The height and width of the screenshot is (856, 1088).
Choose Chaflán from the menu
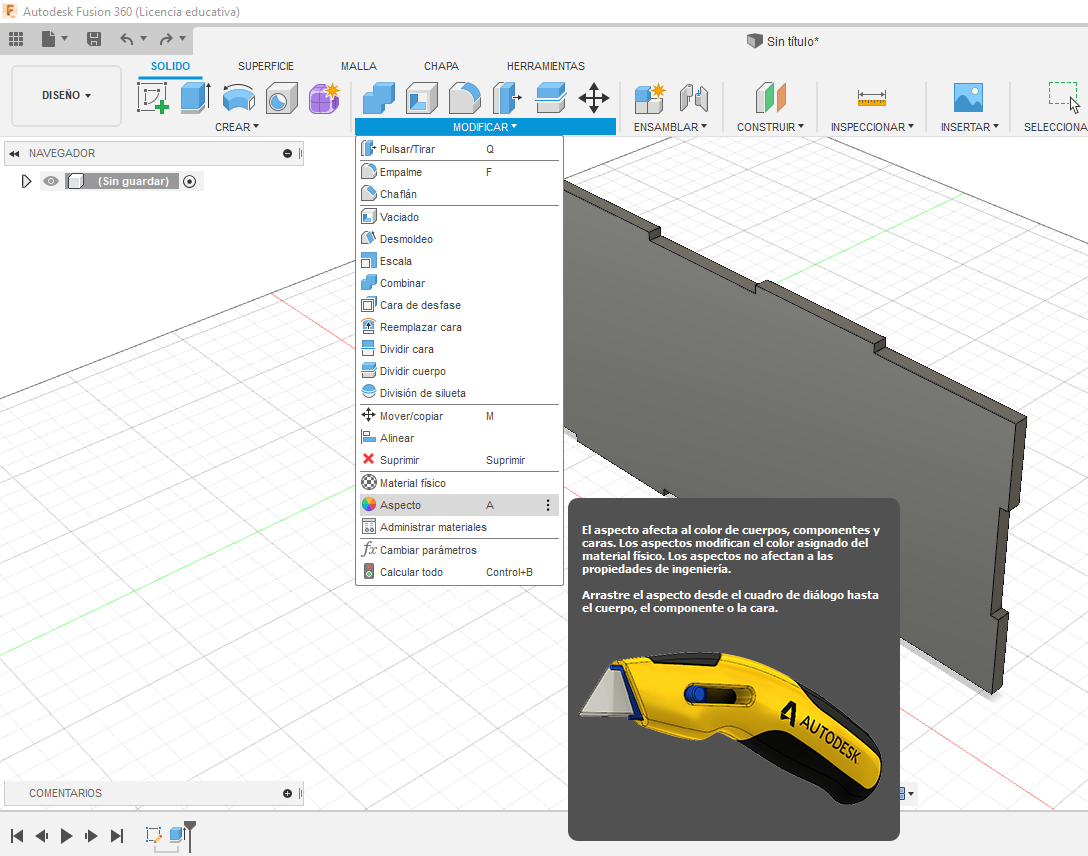pyautogui.click(x=459, y=194)
